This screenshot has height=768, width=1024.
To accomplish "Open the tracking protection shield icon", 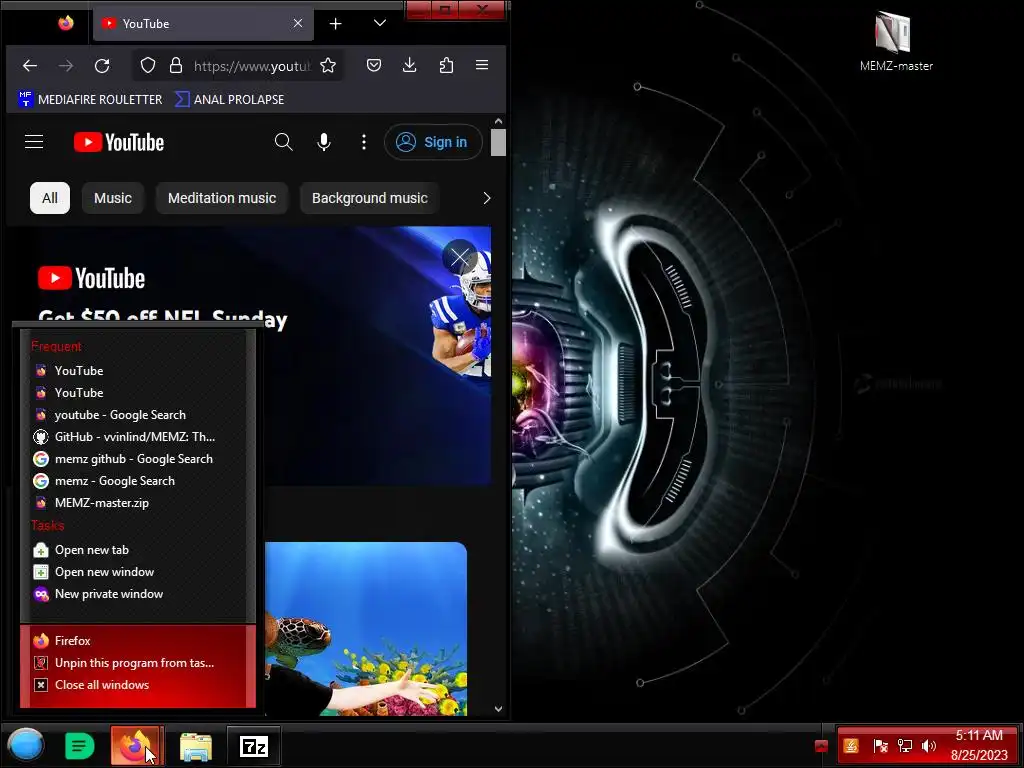I will click(148, 65).
